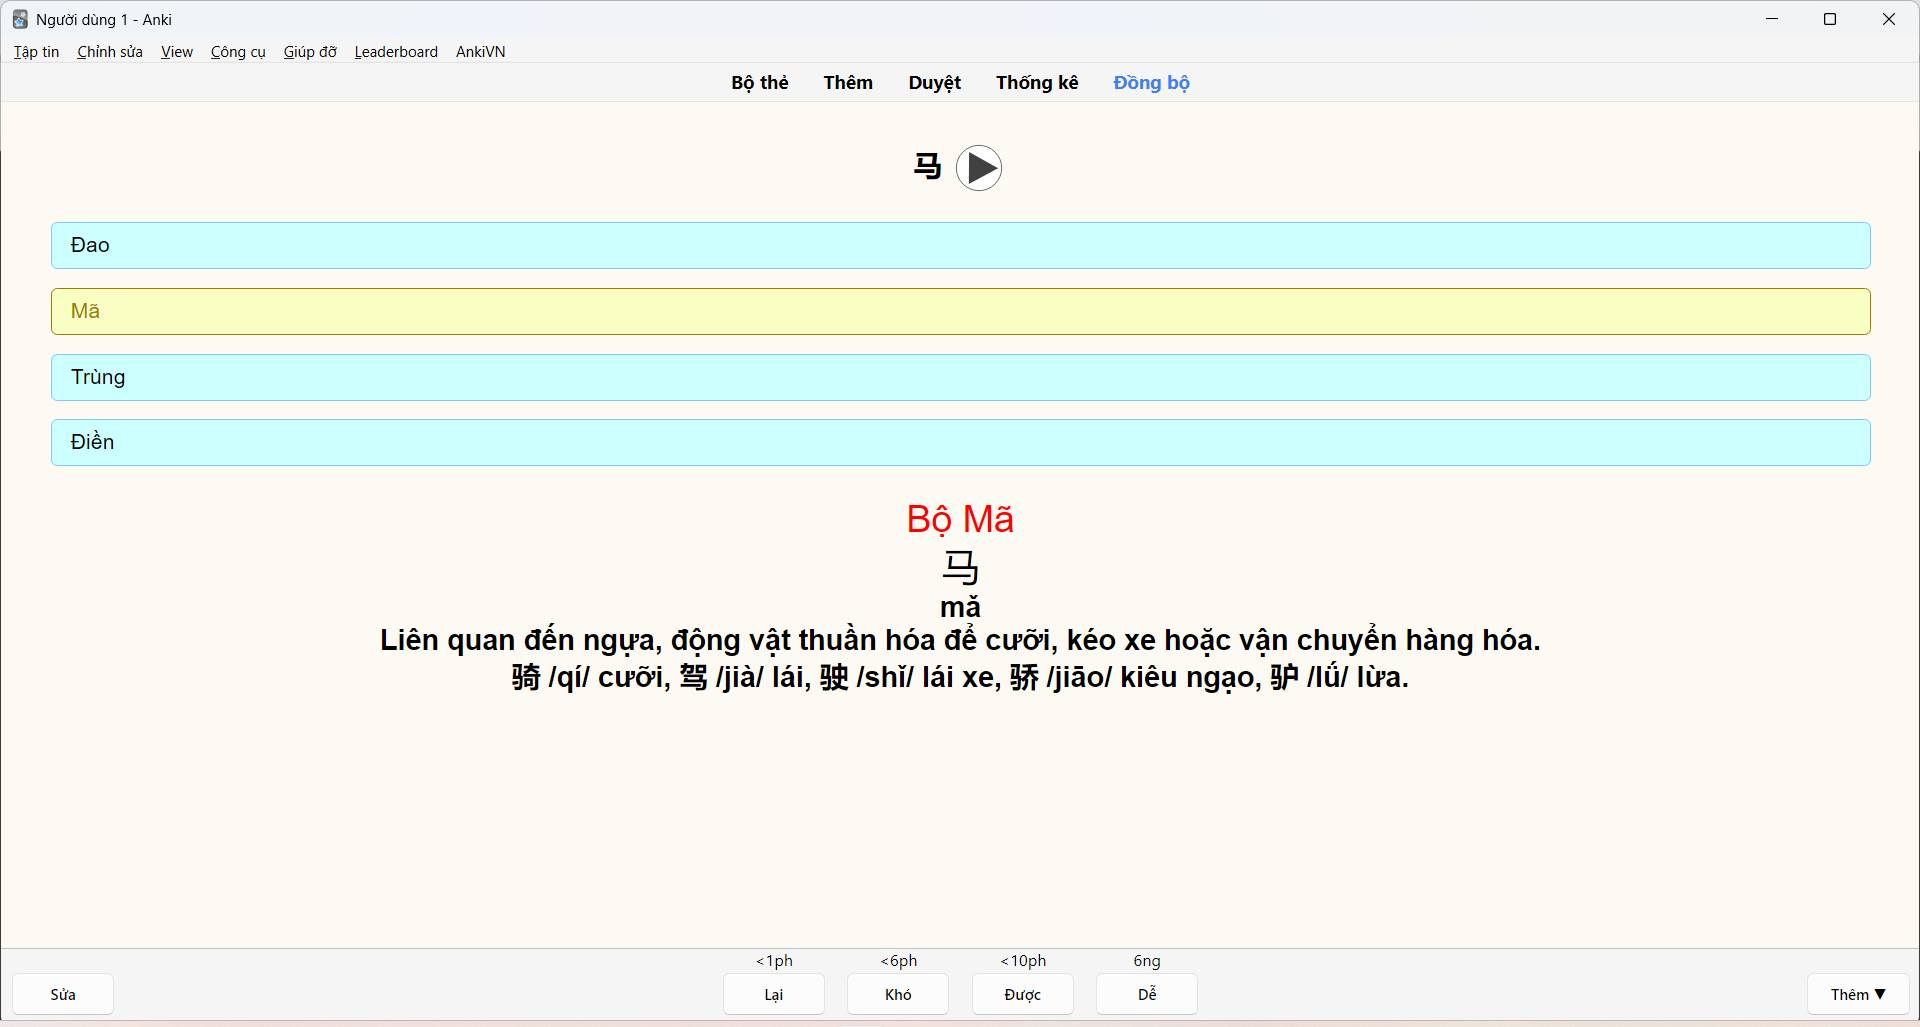Click Thêm in the top toolbar
This screenshot has height=1027, width=1920.
coord(848,83)
